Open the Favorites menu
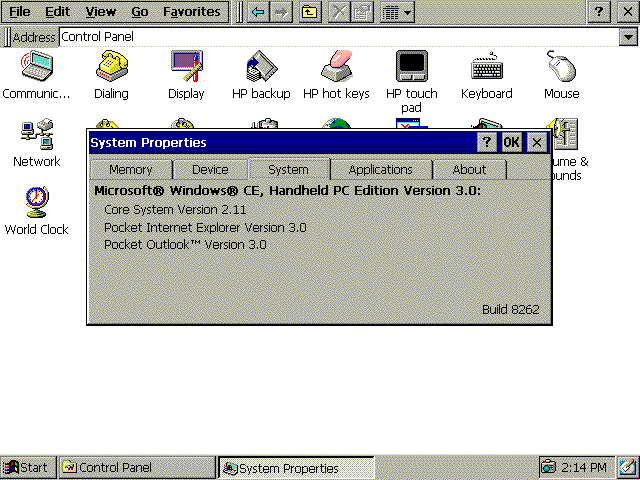 [191, 12]
